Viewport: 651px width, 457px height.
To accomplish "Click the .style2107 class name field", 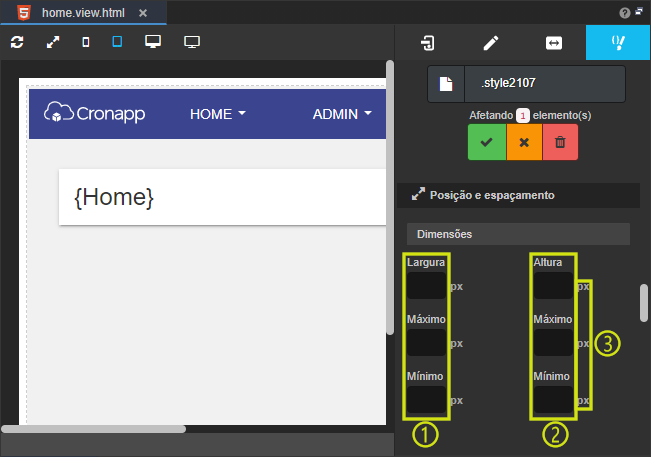I will [x=545, y=84].
